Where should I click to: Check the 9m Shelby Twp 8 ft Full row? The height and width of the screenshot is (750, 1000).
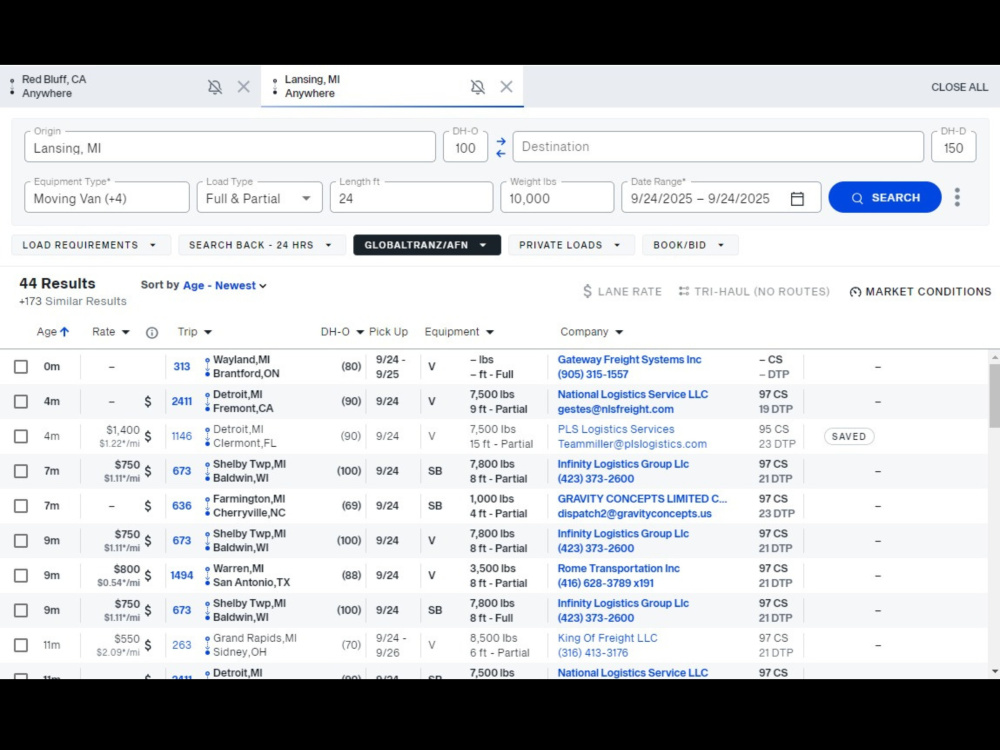coord(21,610)
